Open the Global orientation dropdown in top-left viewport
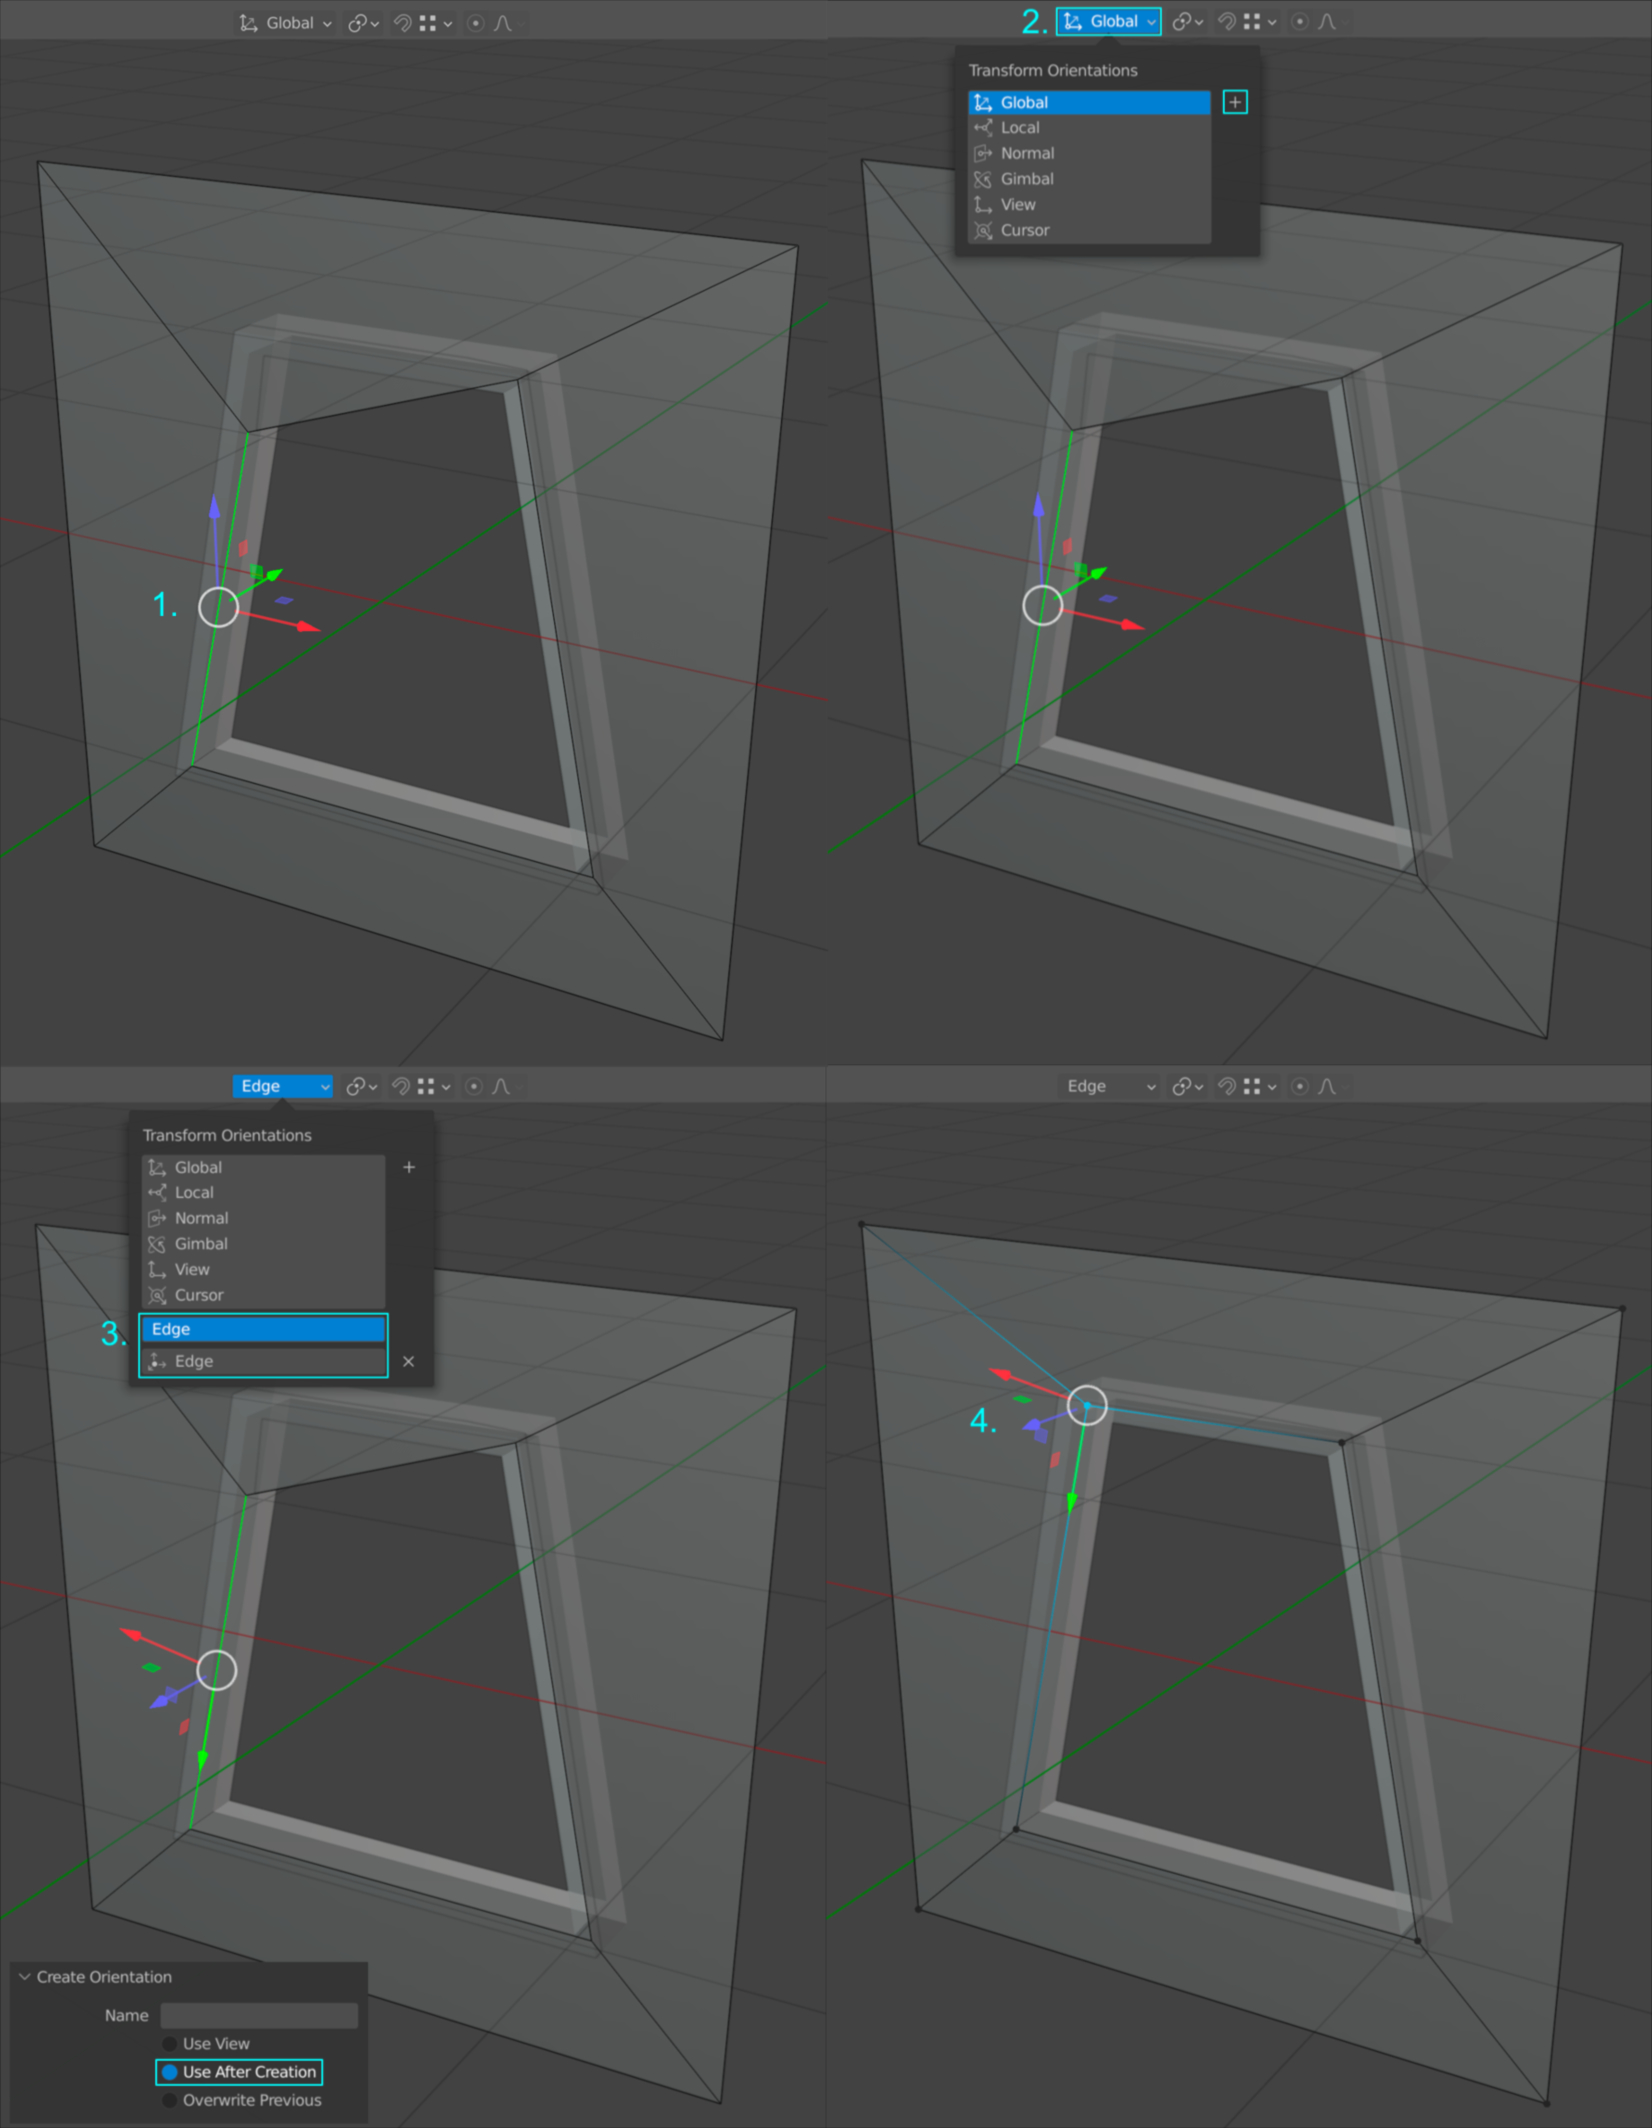Image resolution: width=1652 pixels, height=2128 pixels. tap(285, 23)
